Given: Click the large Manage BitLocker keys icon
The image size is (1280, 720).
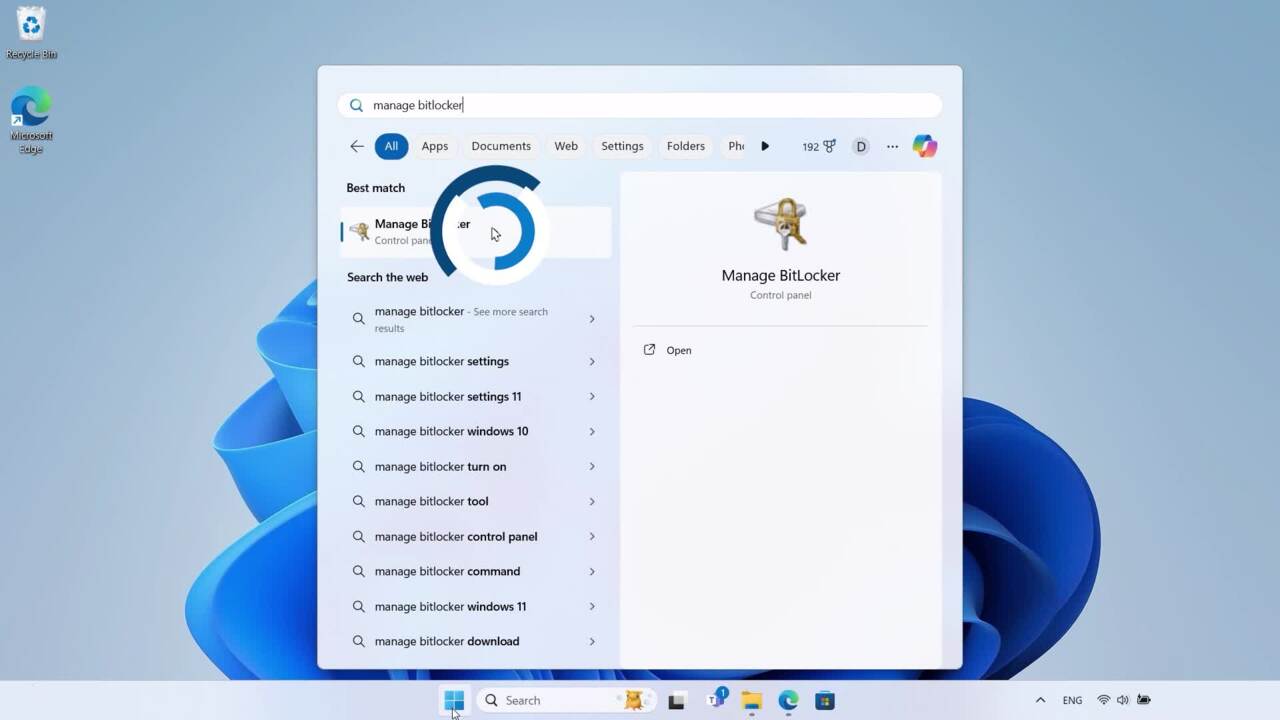Looking at the screenshot, I should pos(781,224).
